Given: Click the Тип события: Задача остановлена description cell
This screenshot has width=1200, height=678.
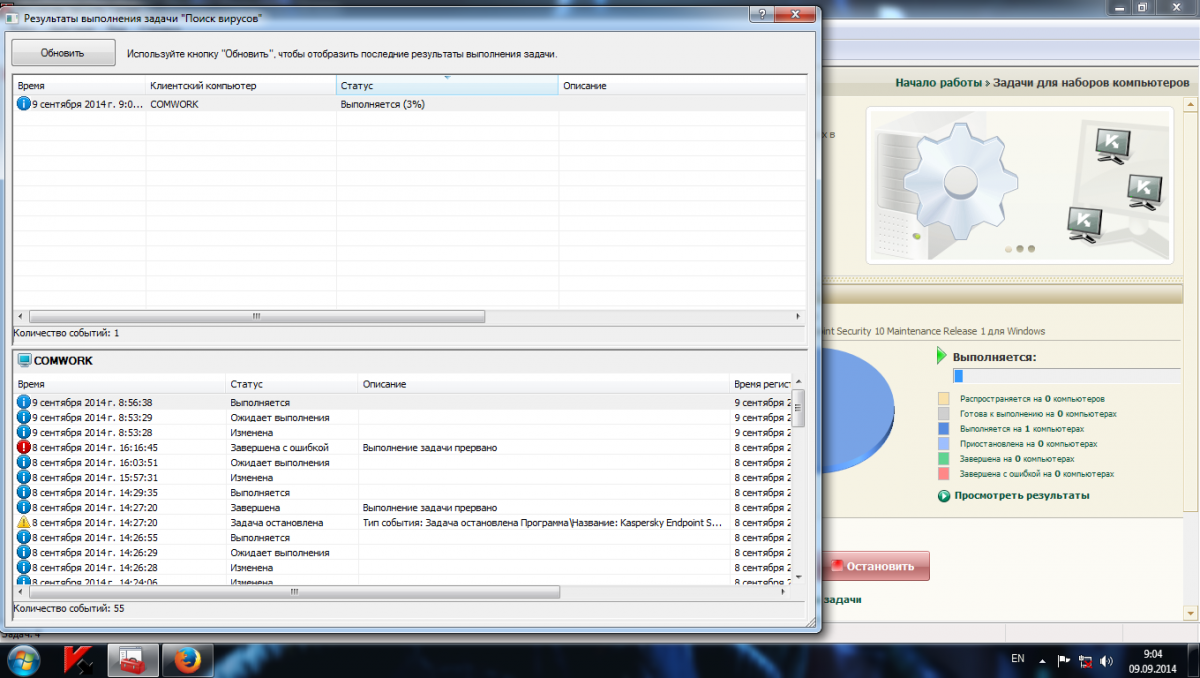Looking at the screenshot, I should point(542,522).
